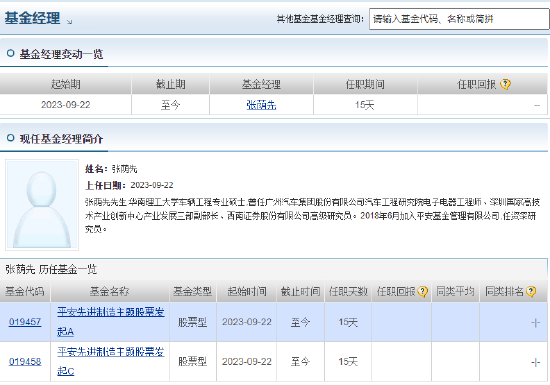Open fund code 019458 link
The width and height of the screenshot is (550, 385).
tap(25, 362)
